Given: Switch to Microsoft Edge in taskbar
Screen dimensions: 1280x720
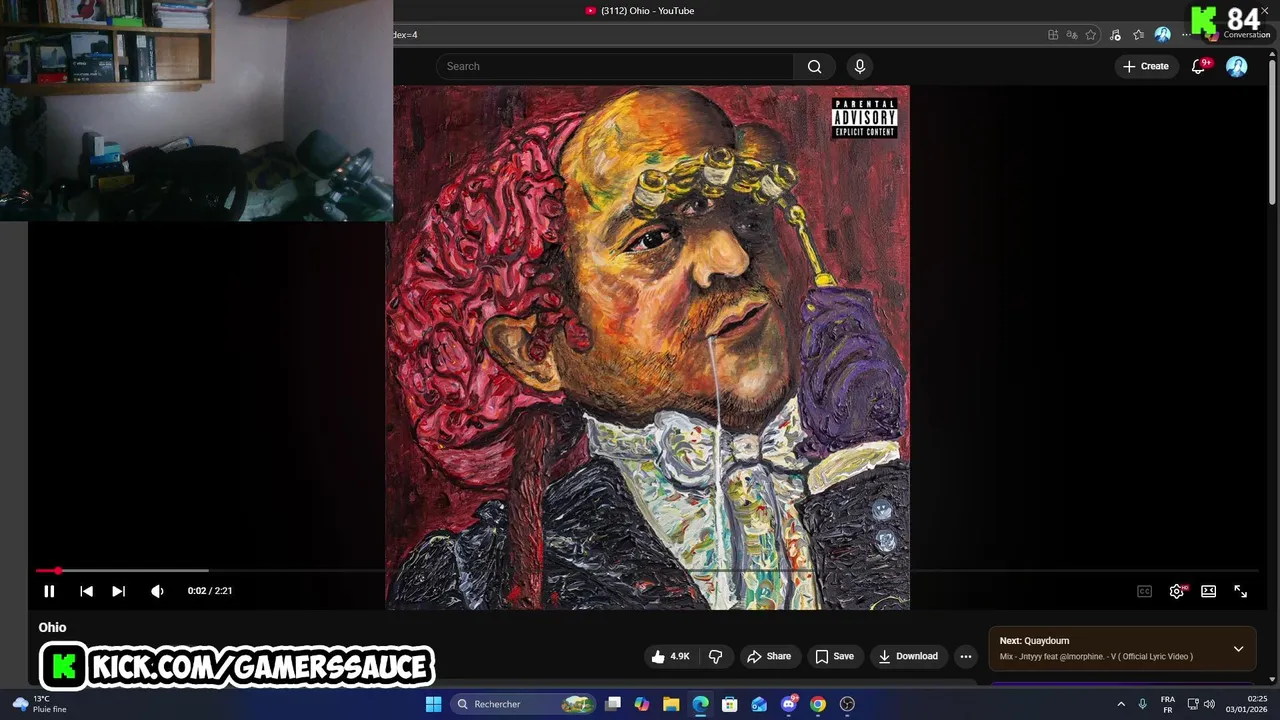Looking at the screenshot, I should tap(700, 704).
